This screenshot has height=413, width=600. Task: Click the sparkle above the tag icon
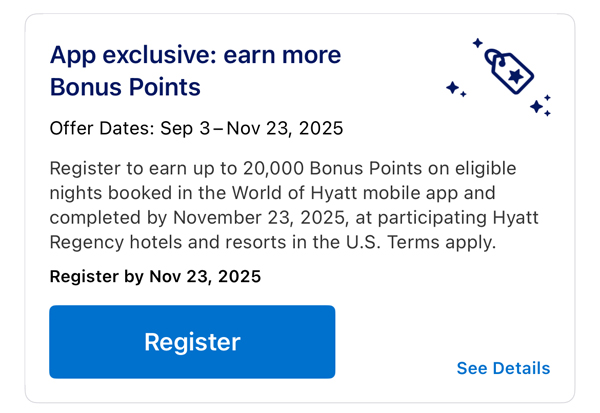pos(477,43)
